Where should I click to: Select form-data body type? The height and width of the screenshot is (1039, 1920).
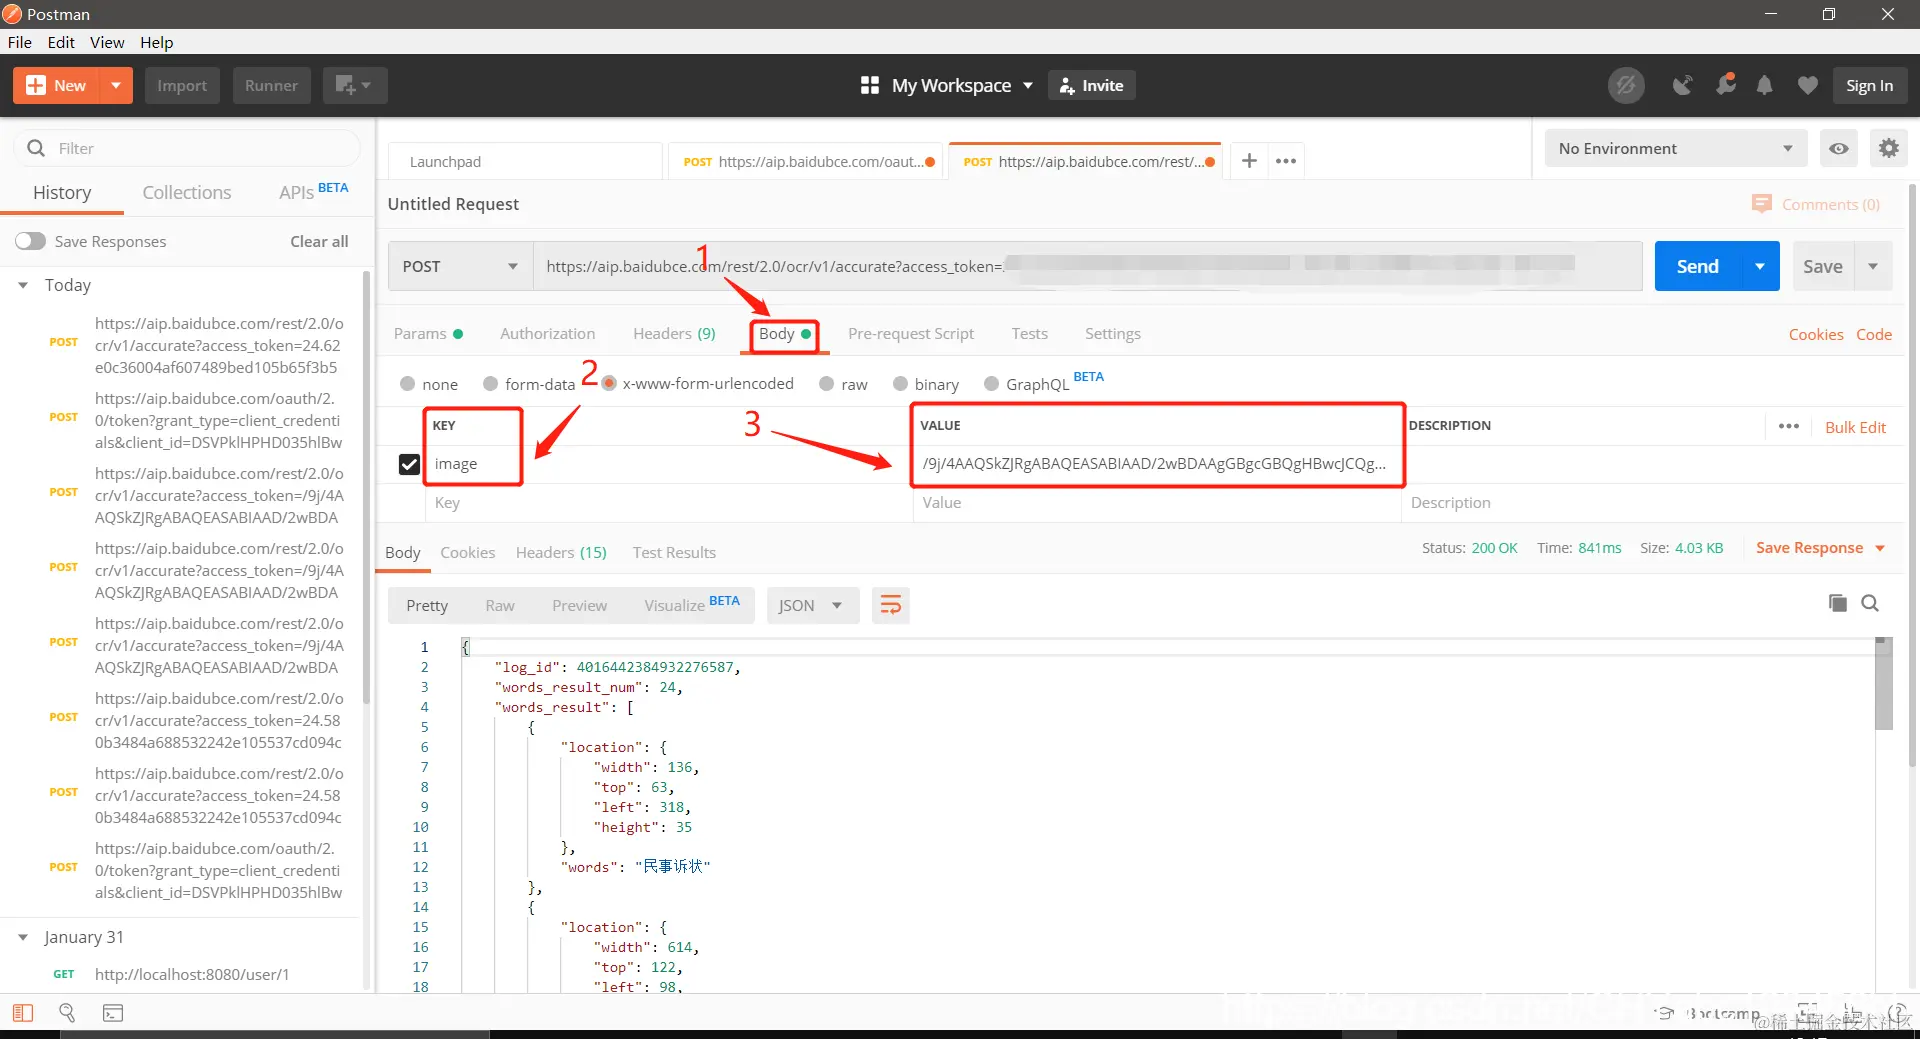[490, 384]
